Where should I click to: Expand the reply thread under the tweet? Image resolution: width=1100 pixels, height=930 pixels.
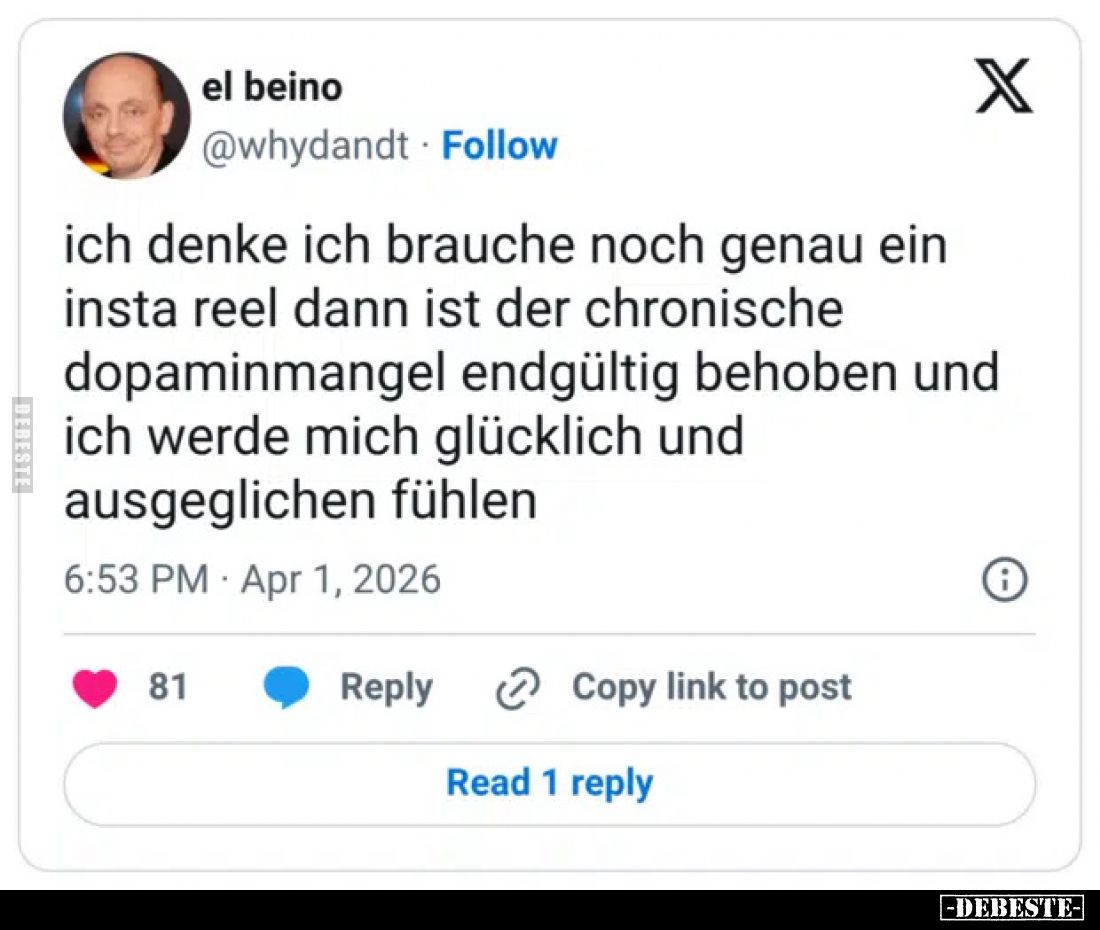549,784
